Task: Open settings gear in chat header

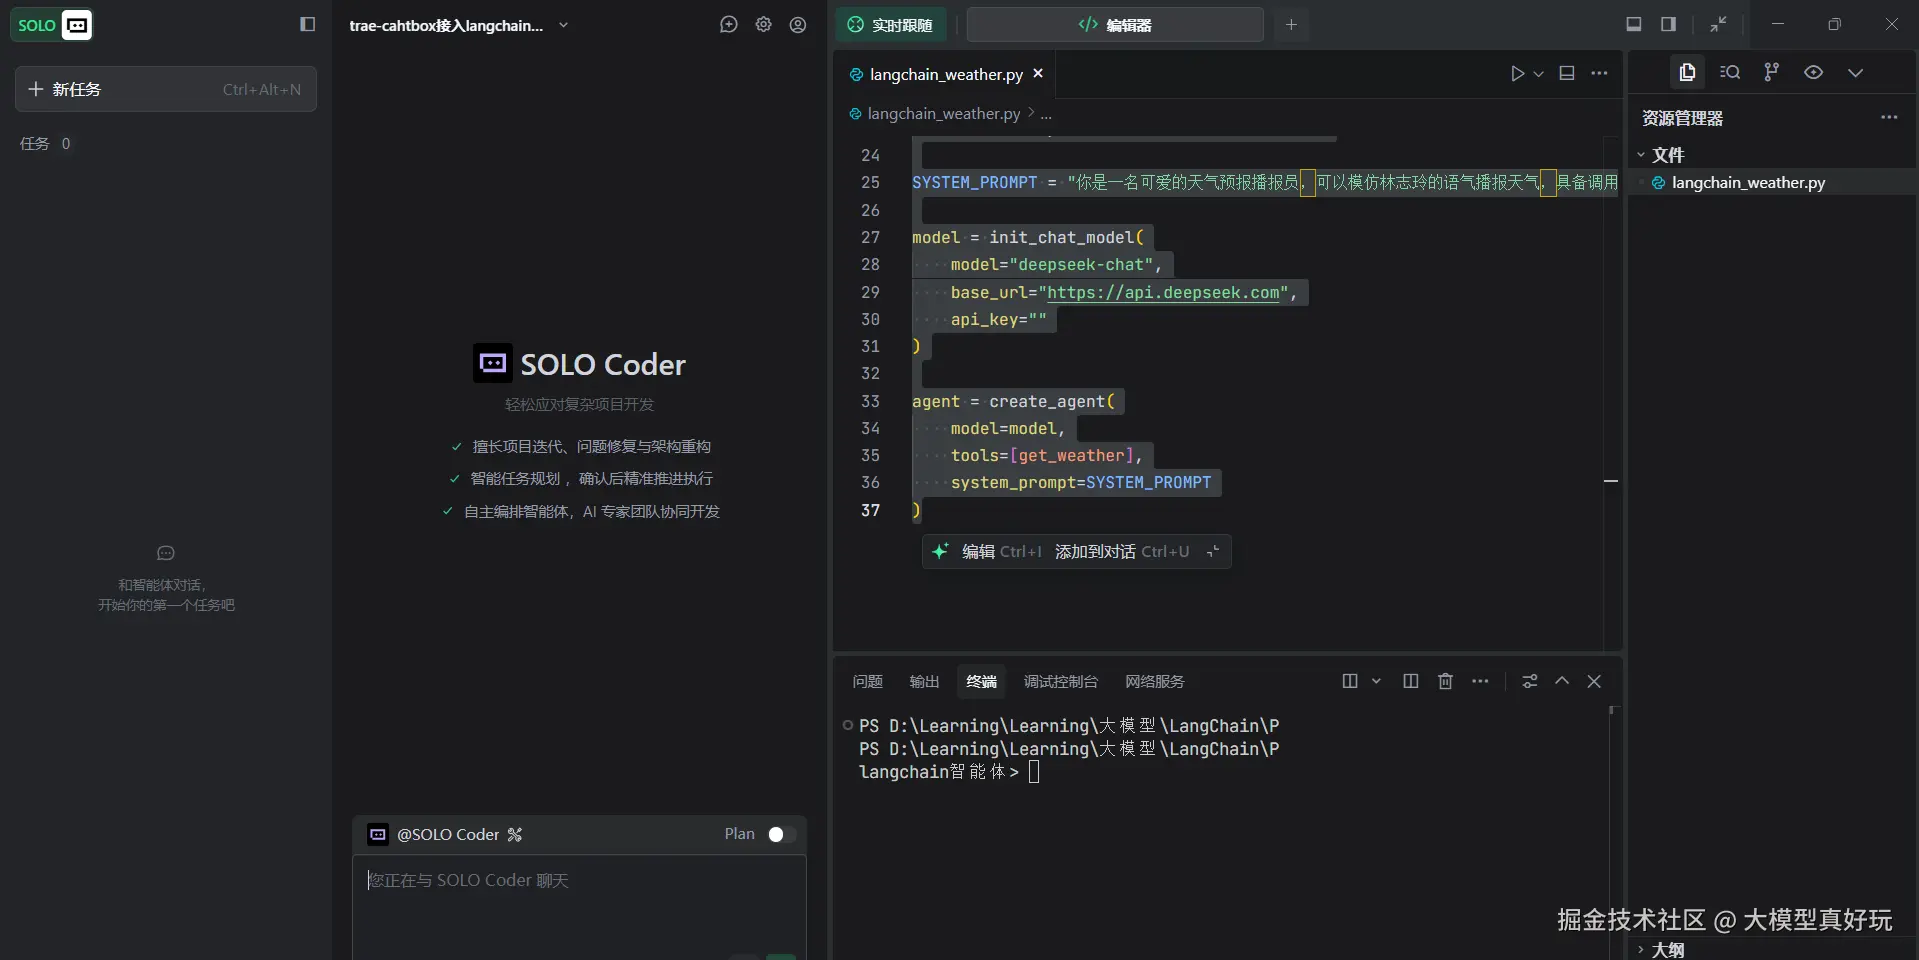Action: coord(763,25)
